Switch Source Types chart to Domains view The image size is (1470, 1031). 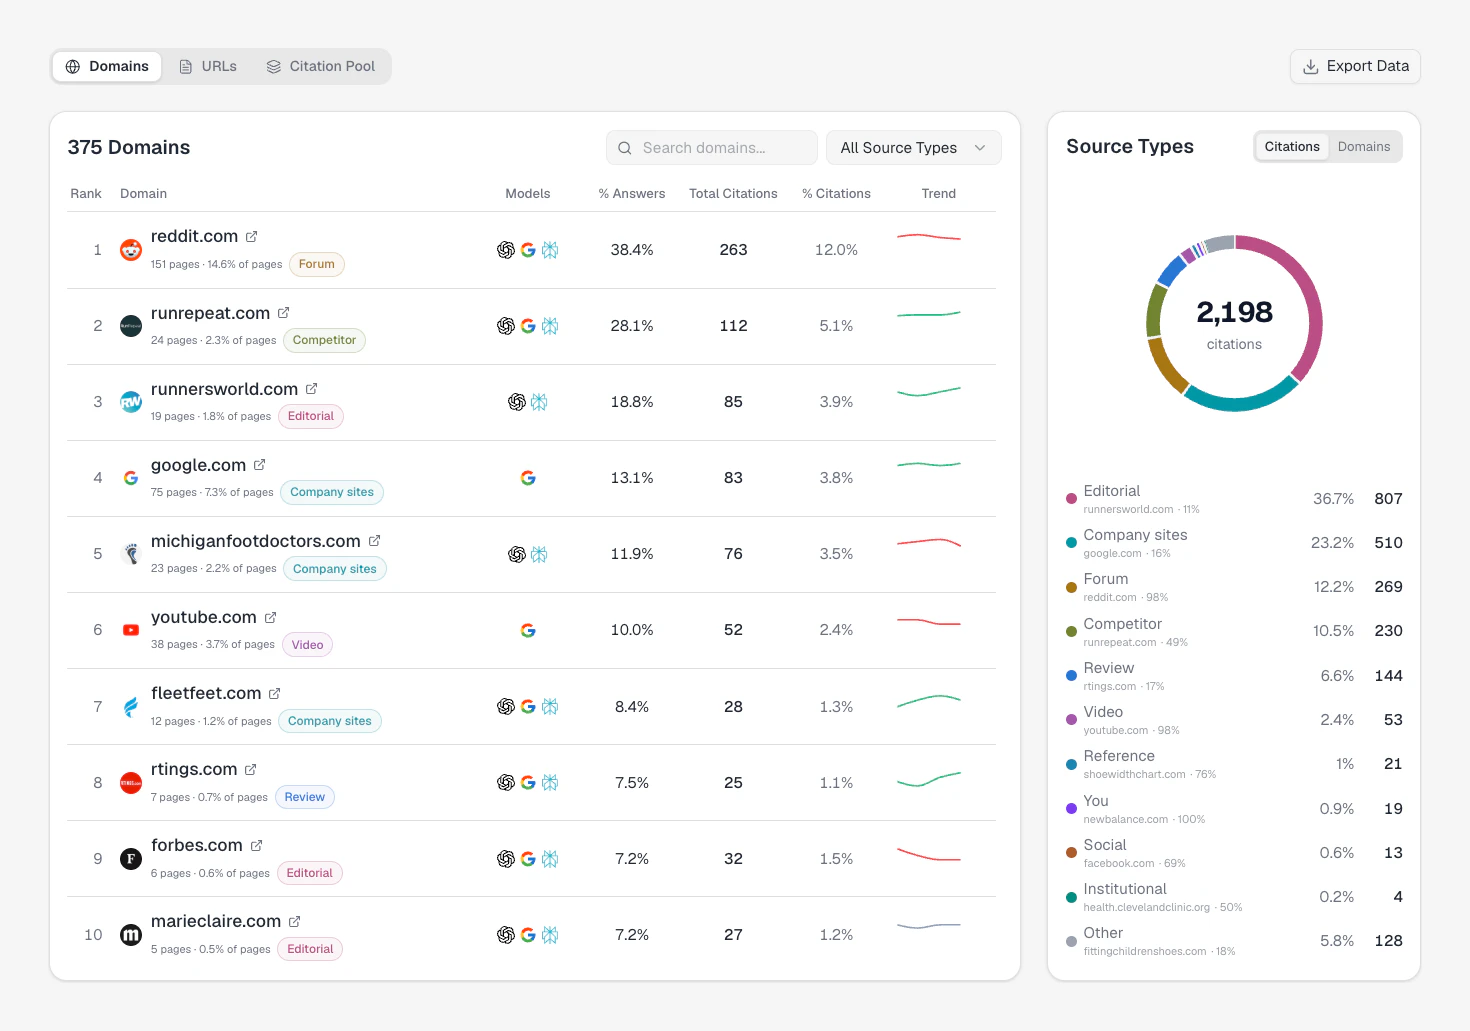[x=1364, y=147]
